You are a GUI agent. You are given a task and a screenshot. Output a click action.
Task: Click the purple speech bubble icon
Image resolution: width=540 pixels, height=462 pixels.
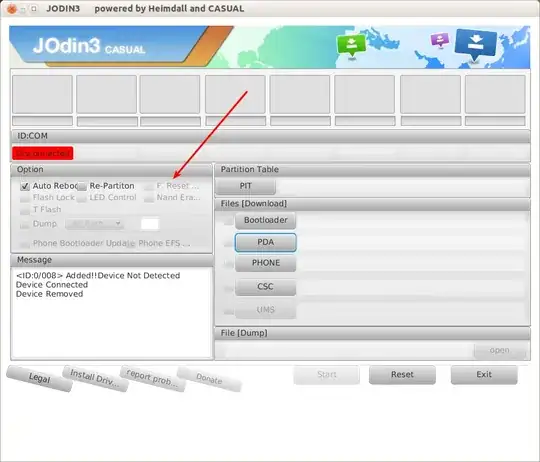(440, 41)
